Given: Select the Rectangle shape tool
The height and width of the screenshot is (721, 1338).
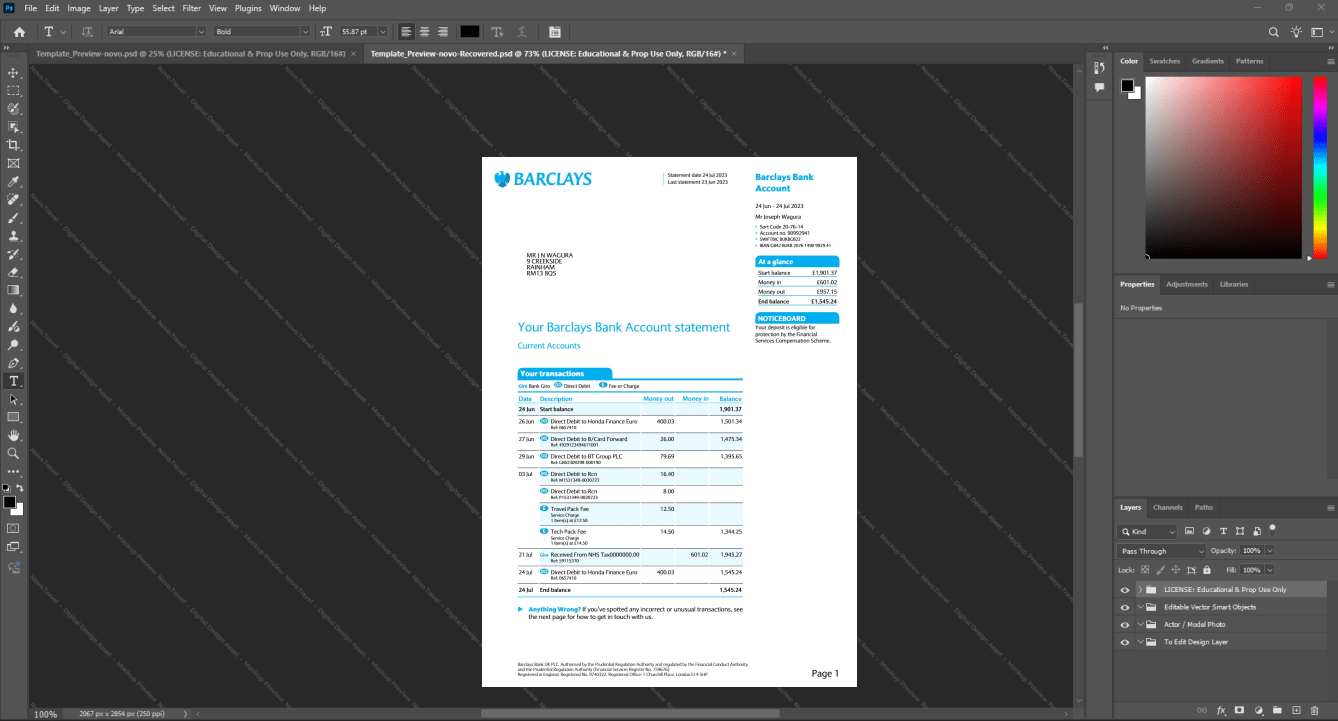Looking at the screenshot, I should 13,417.
